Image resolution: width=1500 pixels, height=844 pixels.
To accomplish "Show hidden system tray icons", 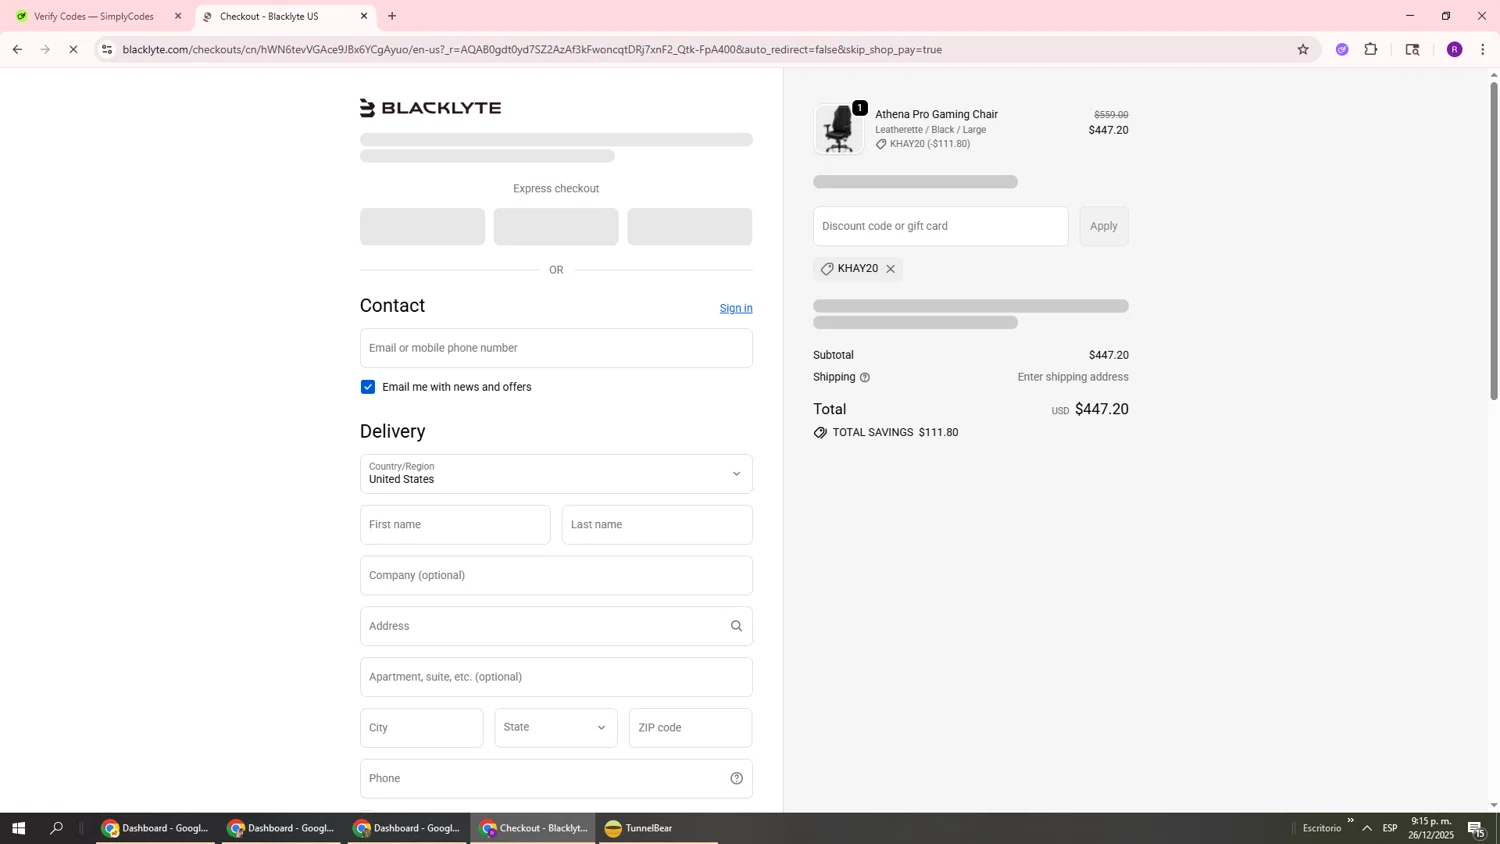I will [1367, 828].
